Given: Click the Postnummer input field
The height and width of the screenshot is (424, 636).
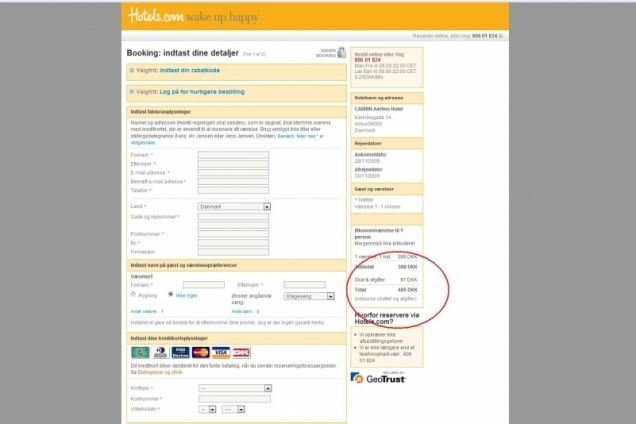Looking at the screenshot, I should [233, 233].
